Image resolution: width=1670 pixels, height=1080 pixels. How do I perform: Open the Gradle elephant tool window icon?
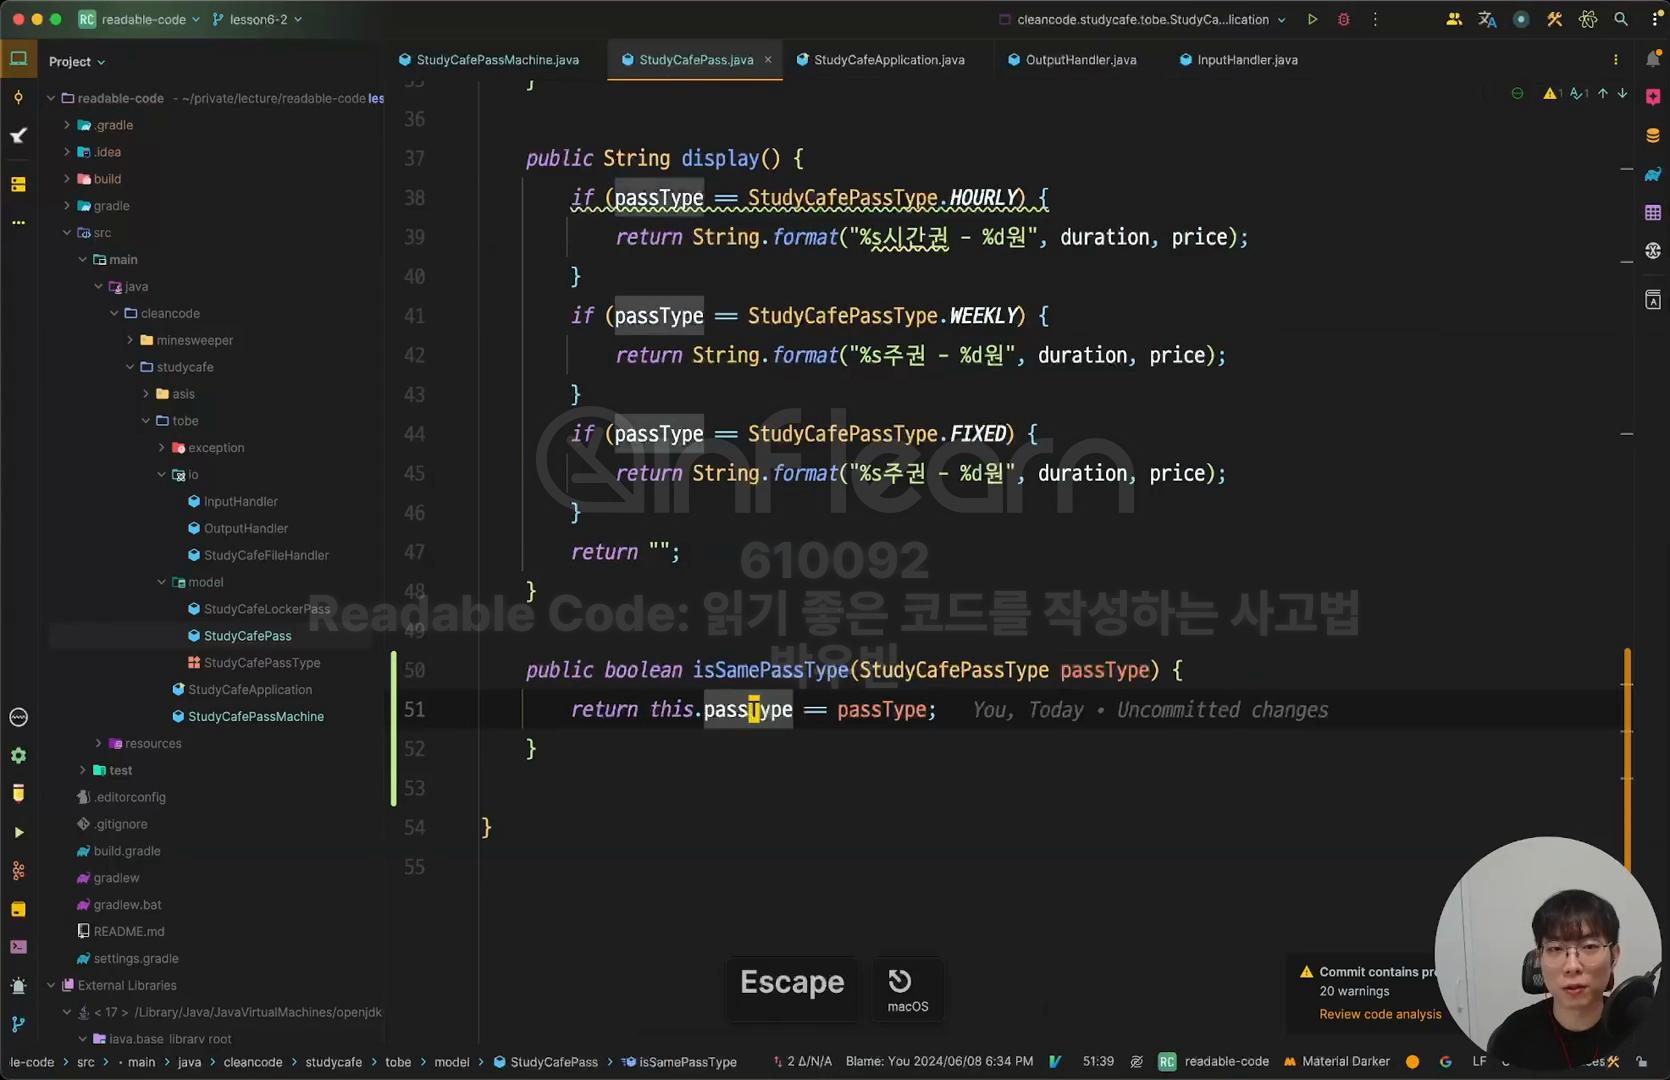click(1652, 174)
